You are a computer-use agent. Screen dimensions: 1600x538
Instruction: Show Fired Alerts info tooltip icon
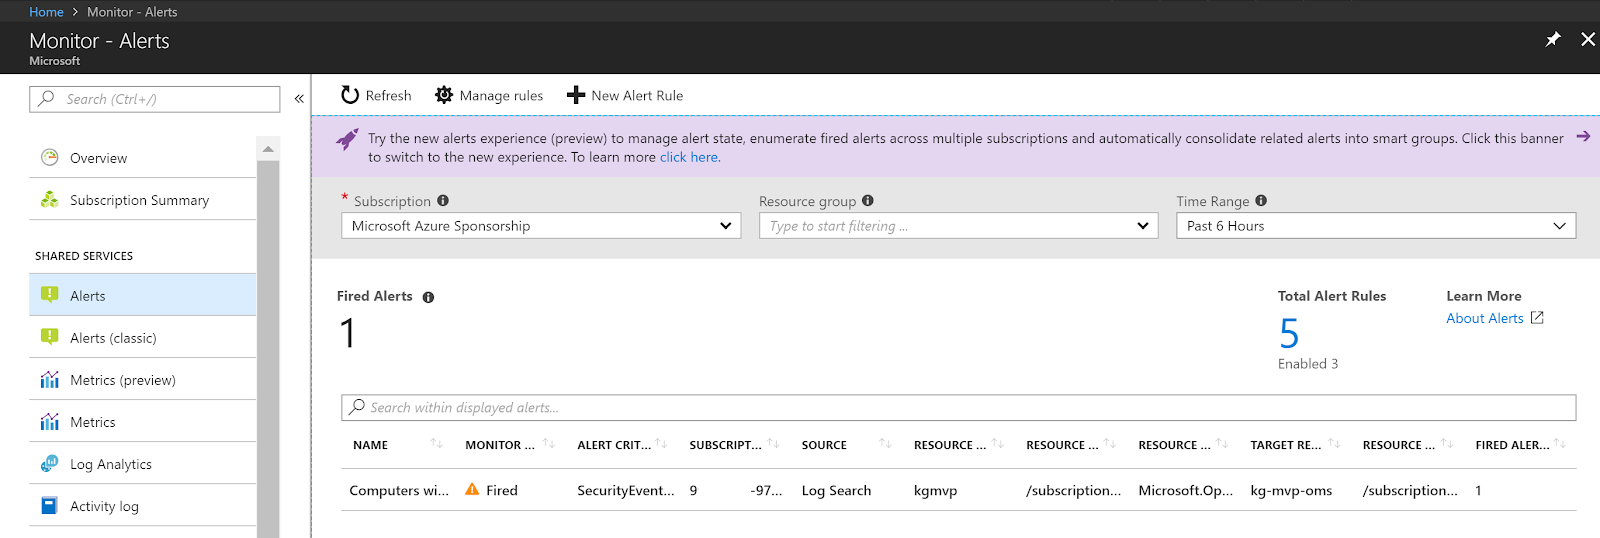point(428,297)
